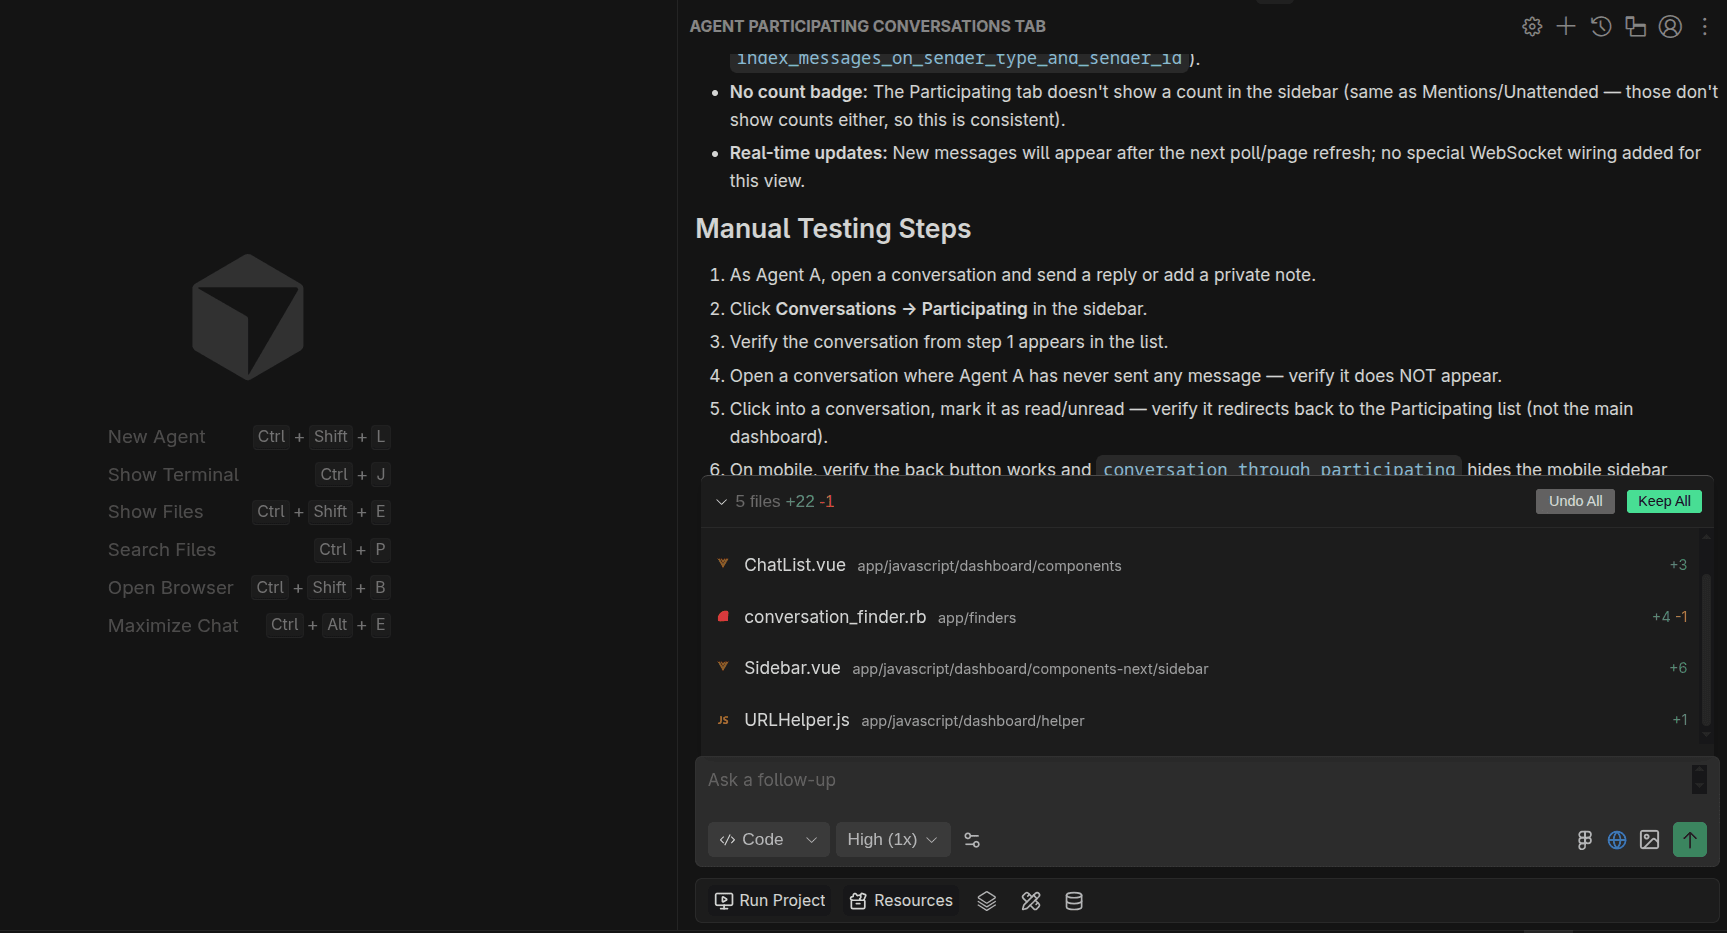Open more options three-dot menu
1727x933 pixels.
pyautogui.click(x=1705, y=27)
